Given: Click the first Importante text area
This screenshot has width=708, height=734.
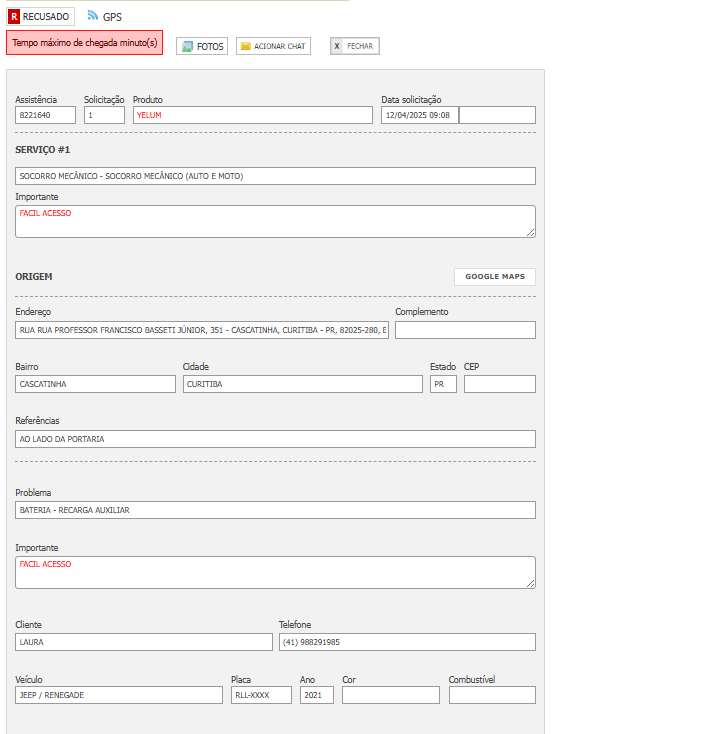Looking at the screenshot, I should tap(275, 221).
